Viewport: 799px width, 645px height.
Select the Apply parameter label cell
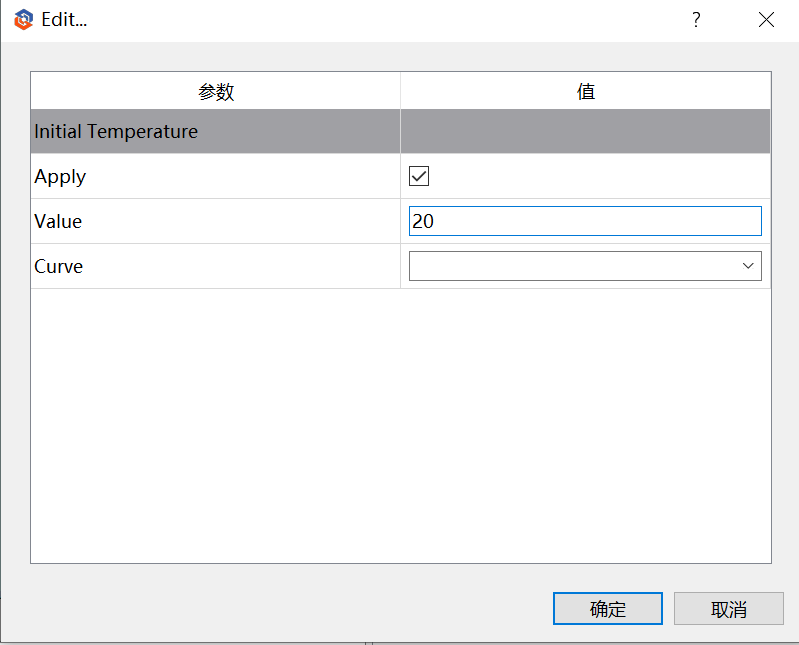[x=216, y=176]
